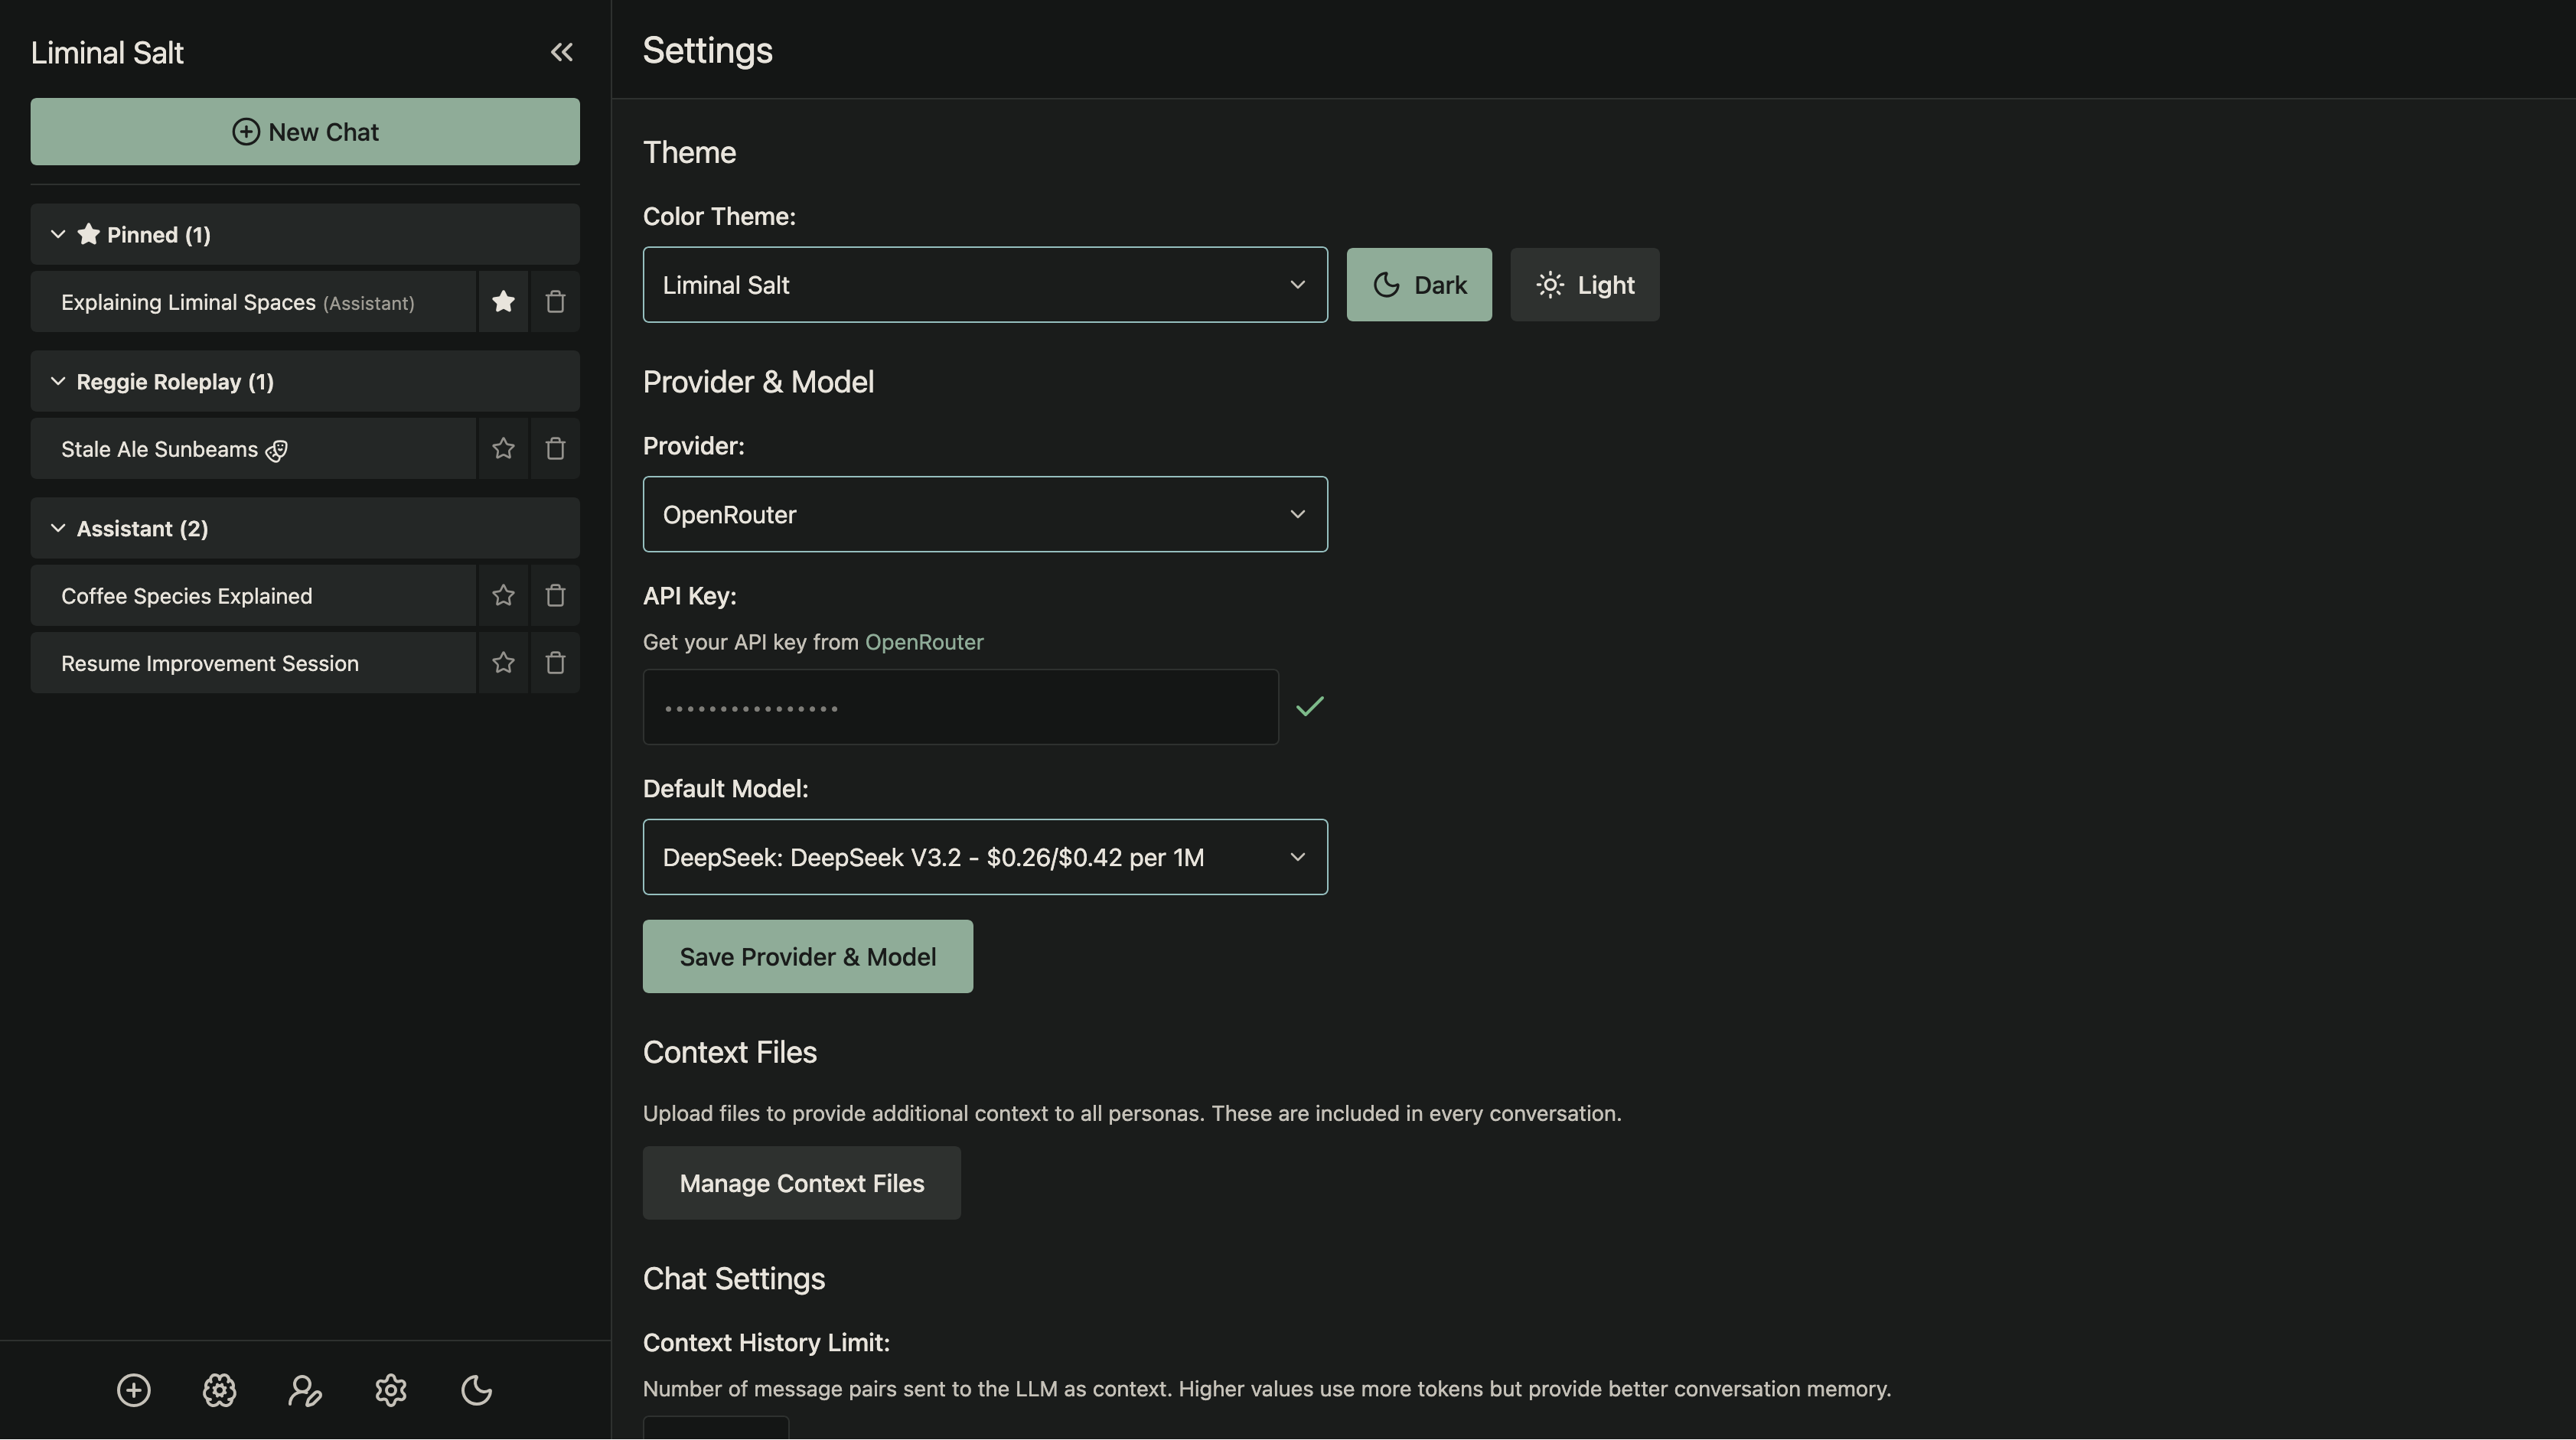The image size is (2576, 1440).
Task: Unpin the Explaining Liminal Spaces conversation
Action: 503,301
